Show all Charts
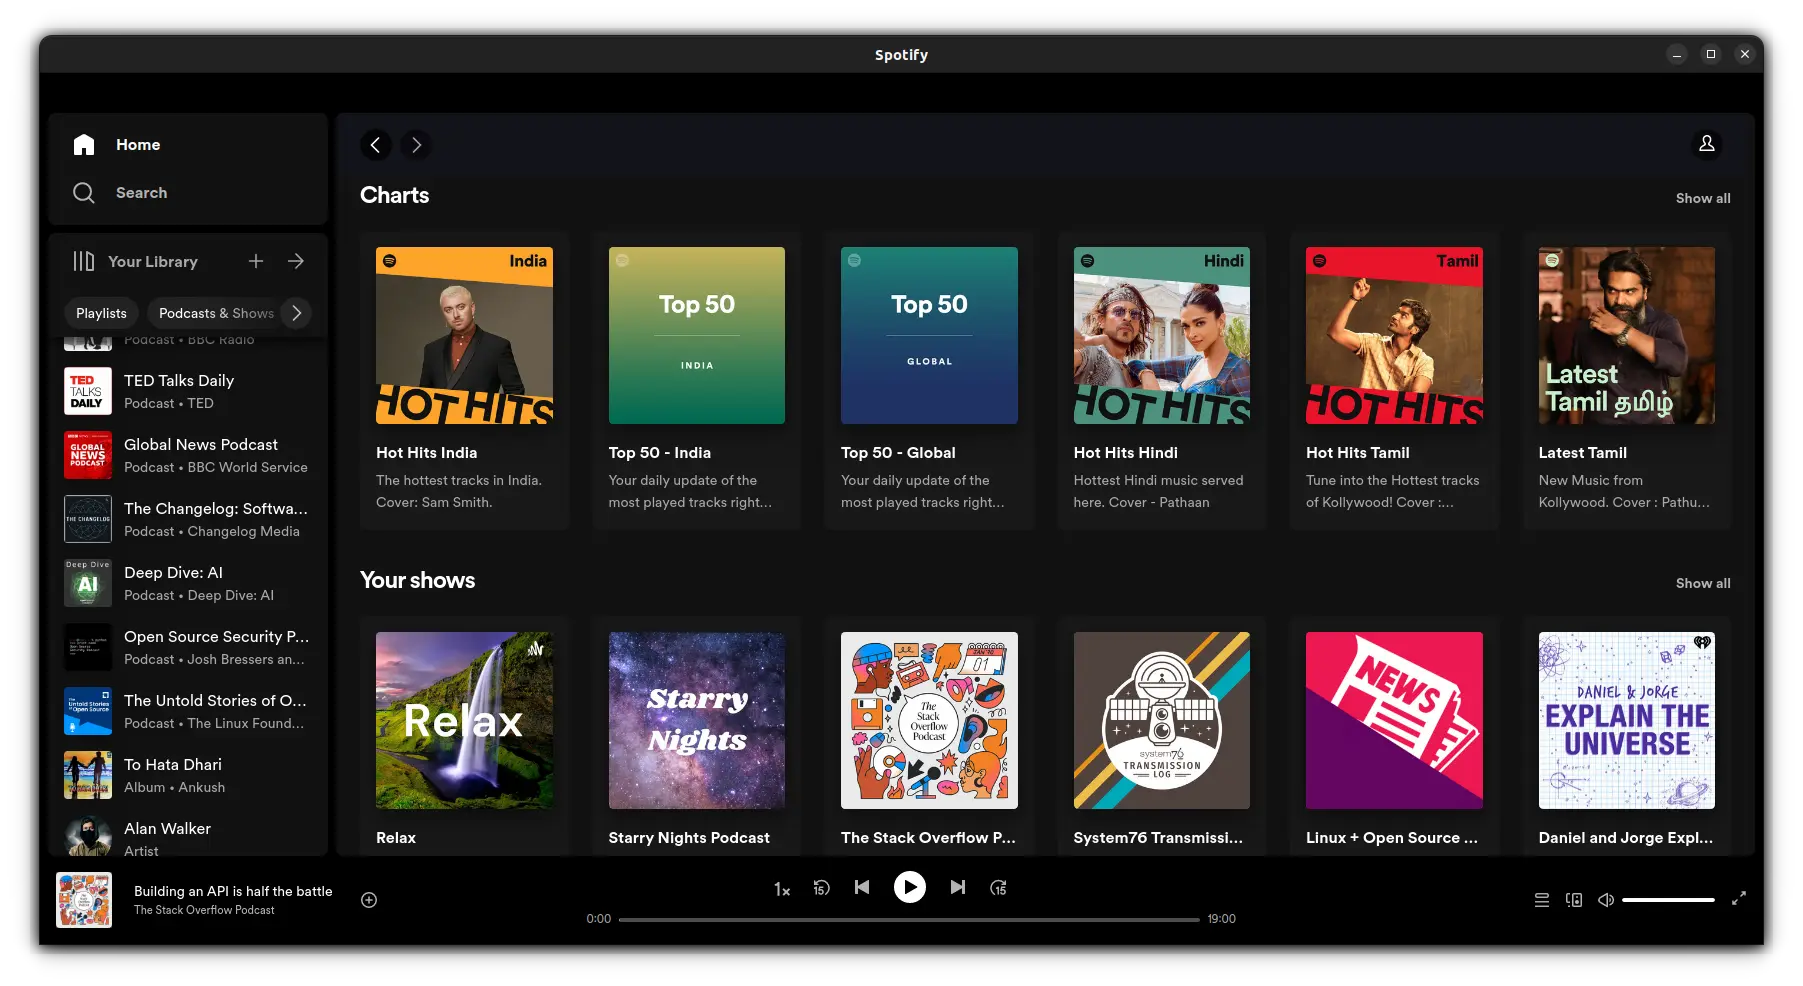Viewport: 1803px width, 986px height. 1703,198
